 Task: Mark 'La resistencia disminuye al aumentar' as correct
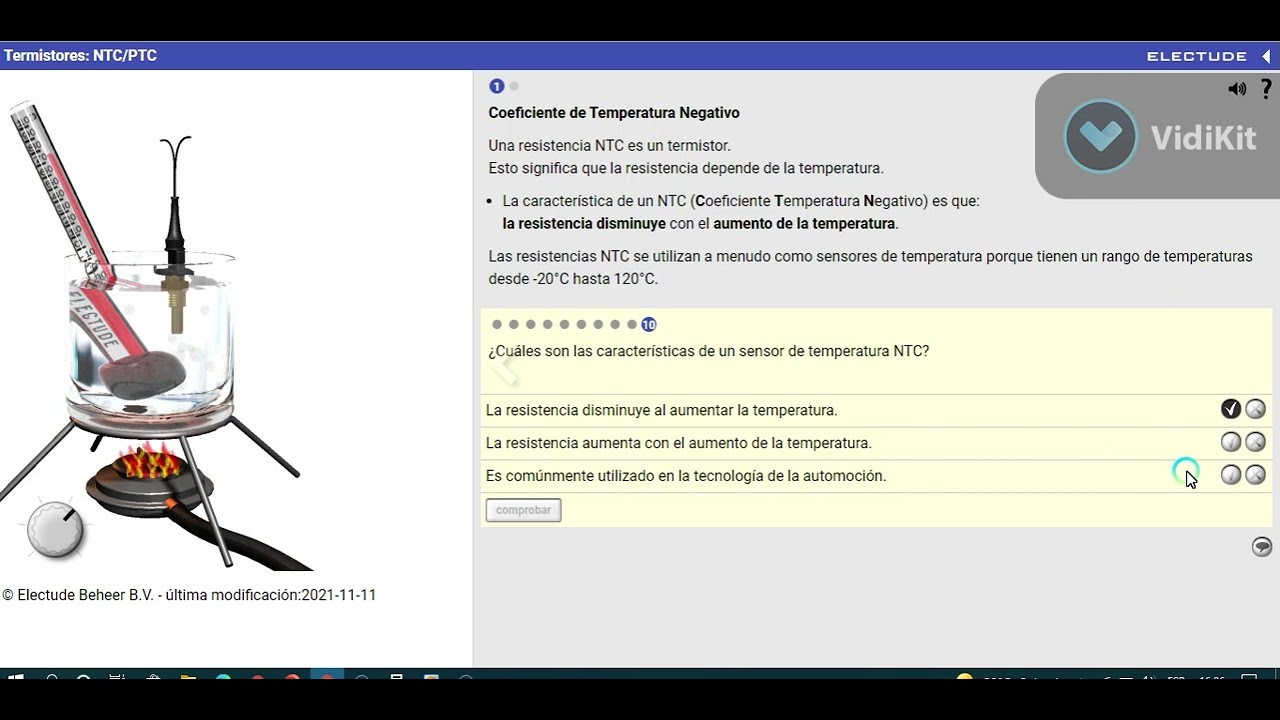pos(1231,409)
